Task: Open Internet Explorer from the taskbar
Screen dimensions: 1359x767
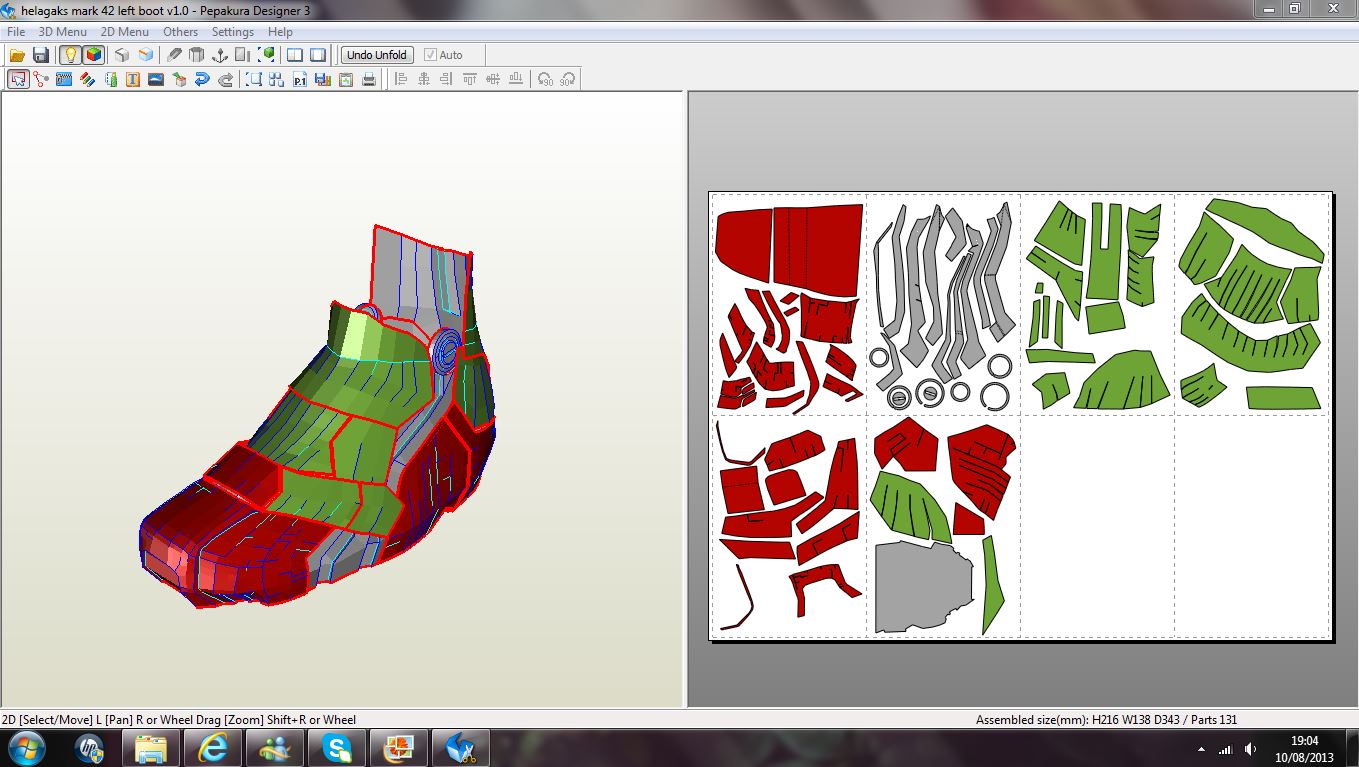Action: pos(213,747)
